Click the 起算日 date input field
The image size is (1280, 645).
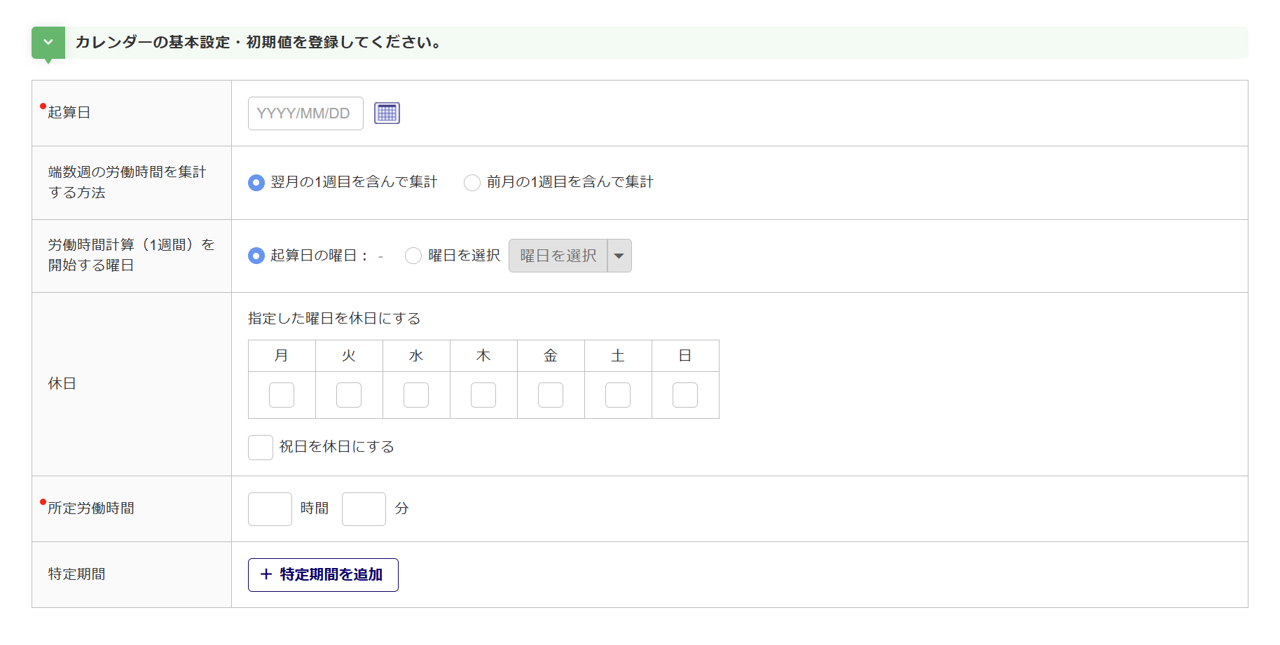[x=305, y=114]
